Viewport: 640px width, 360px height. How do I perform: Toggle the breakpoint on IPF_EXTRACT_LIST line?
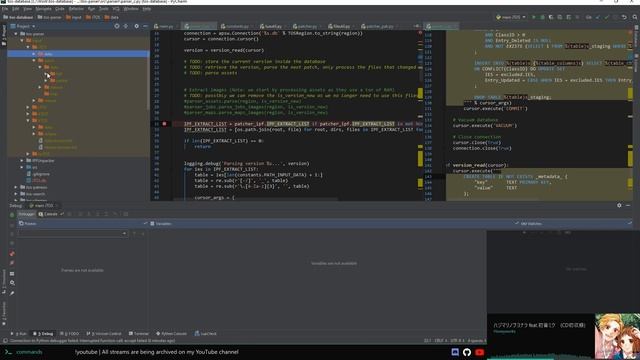click(x=164, y=124)
